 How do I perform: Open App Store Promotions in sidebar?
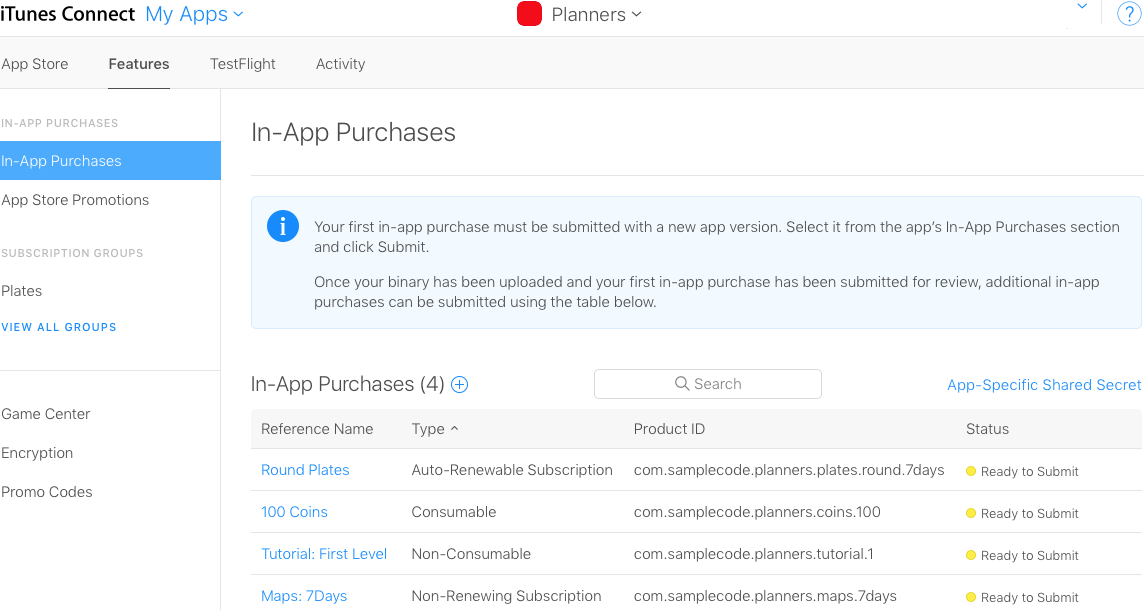pos(75,200)
